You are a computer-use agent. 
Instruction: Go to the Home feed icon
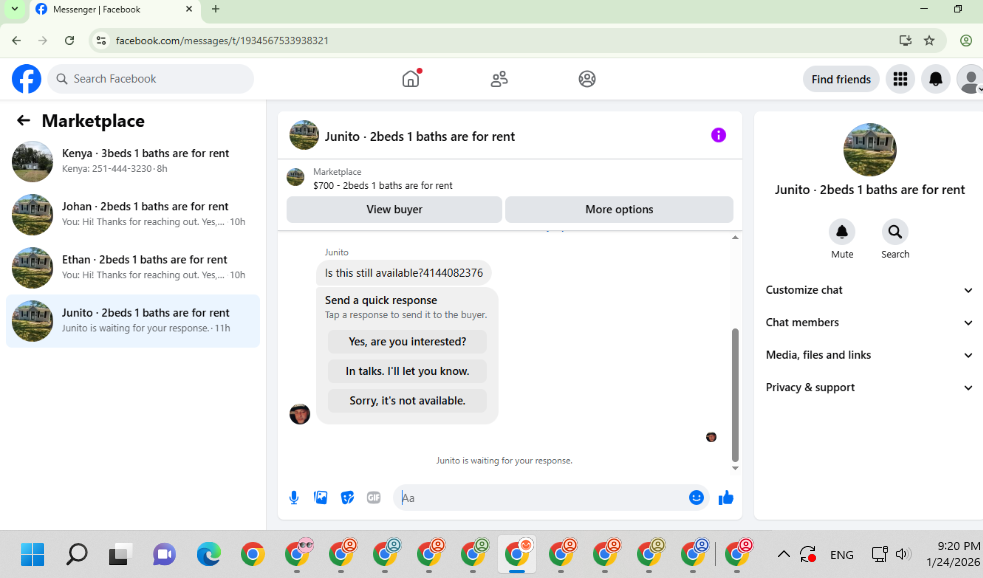411,79
